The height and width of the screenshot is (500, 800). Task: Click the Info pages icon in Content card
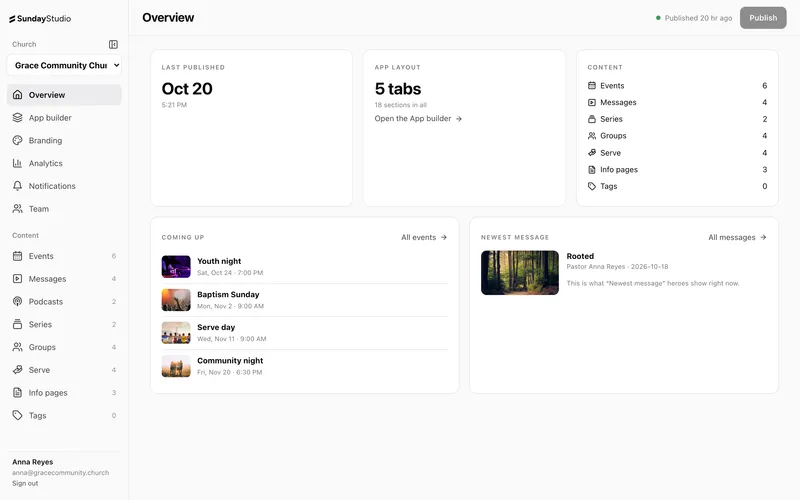592,169
